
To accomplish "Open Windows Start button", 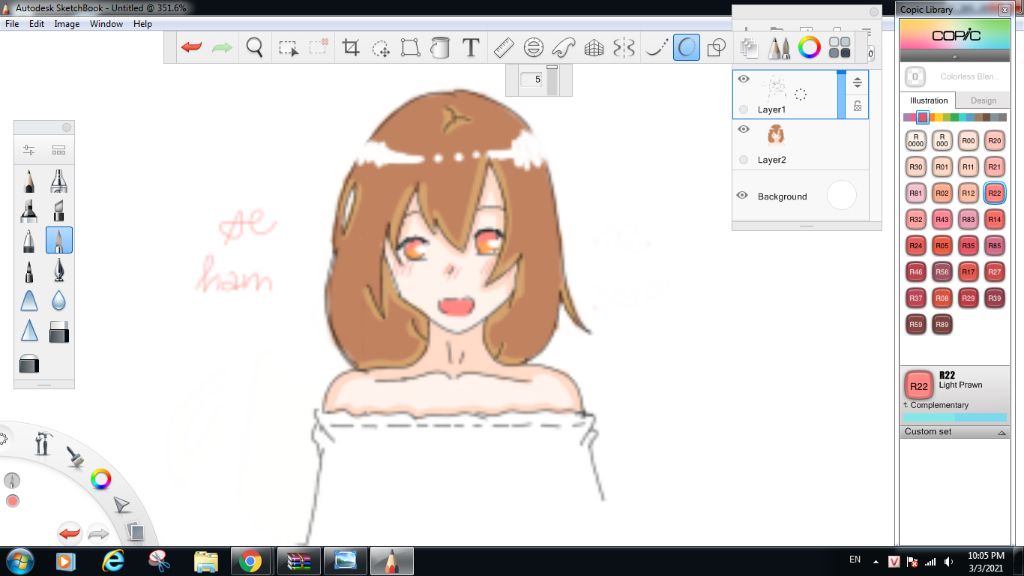I will pyautogui.click(x=20, y=561).
